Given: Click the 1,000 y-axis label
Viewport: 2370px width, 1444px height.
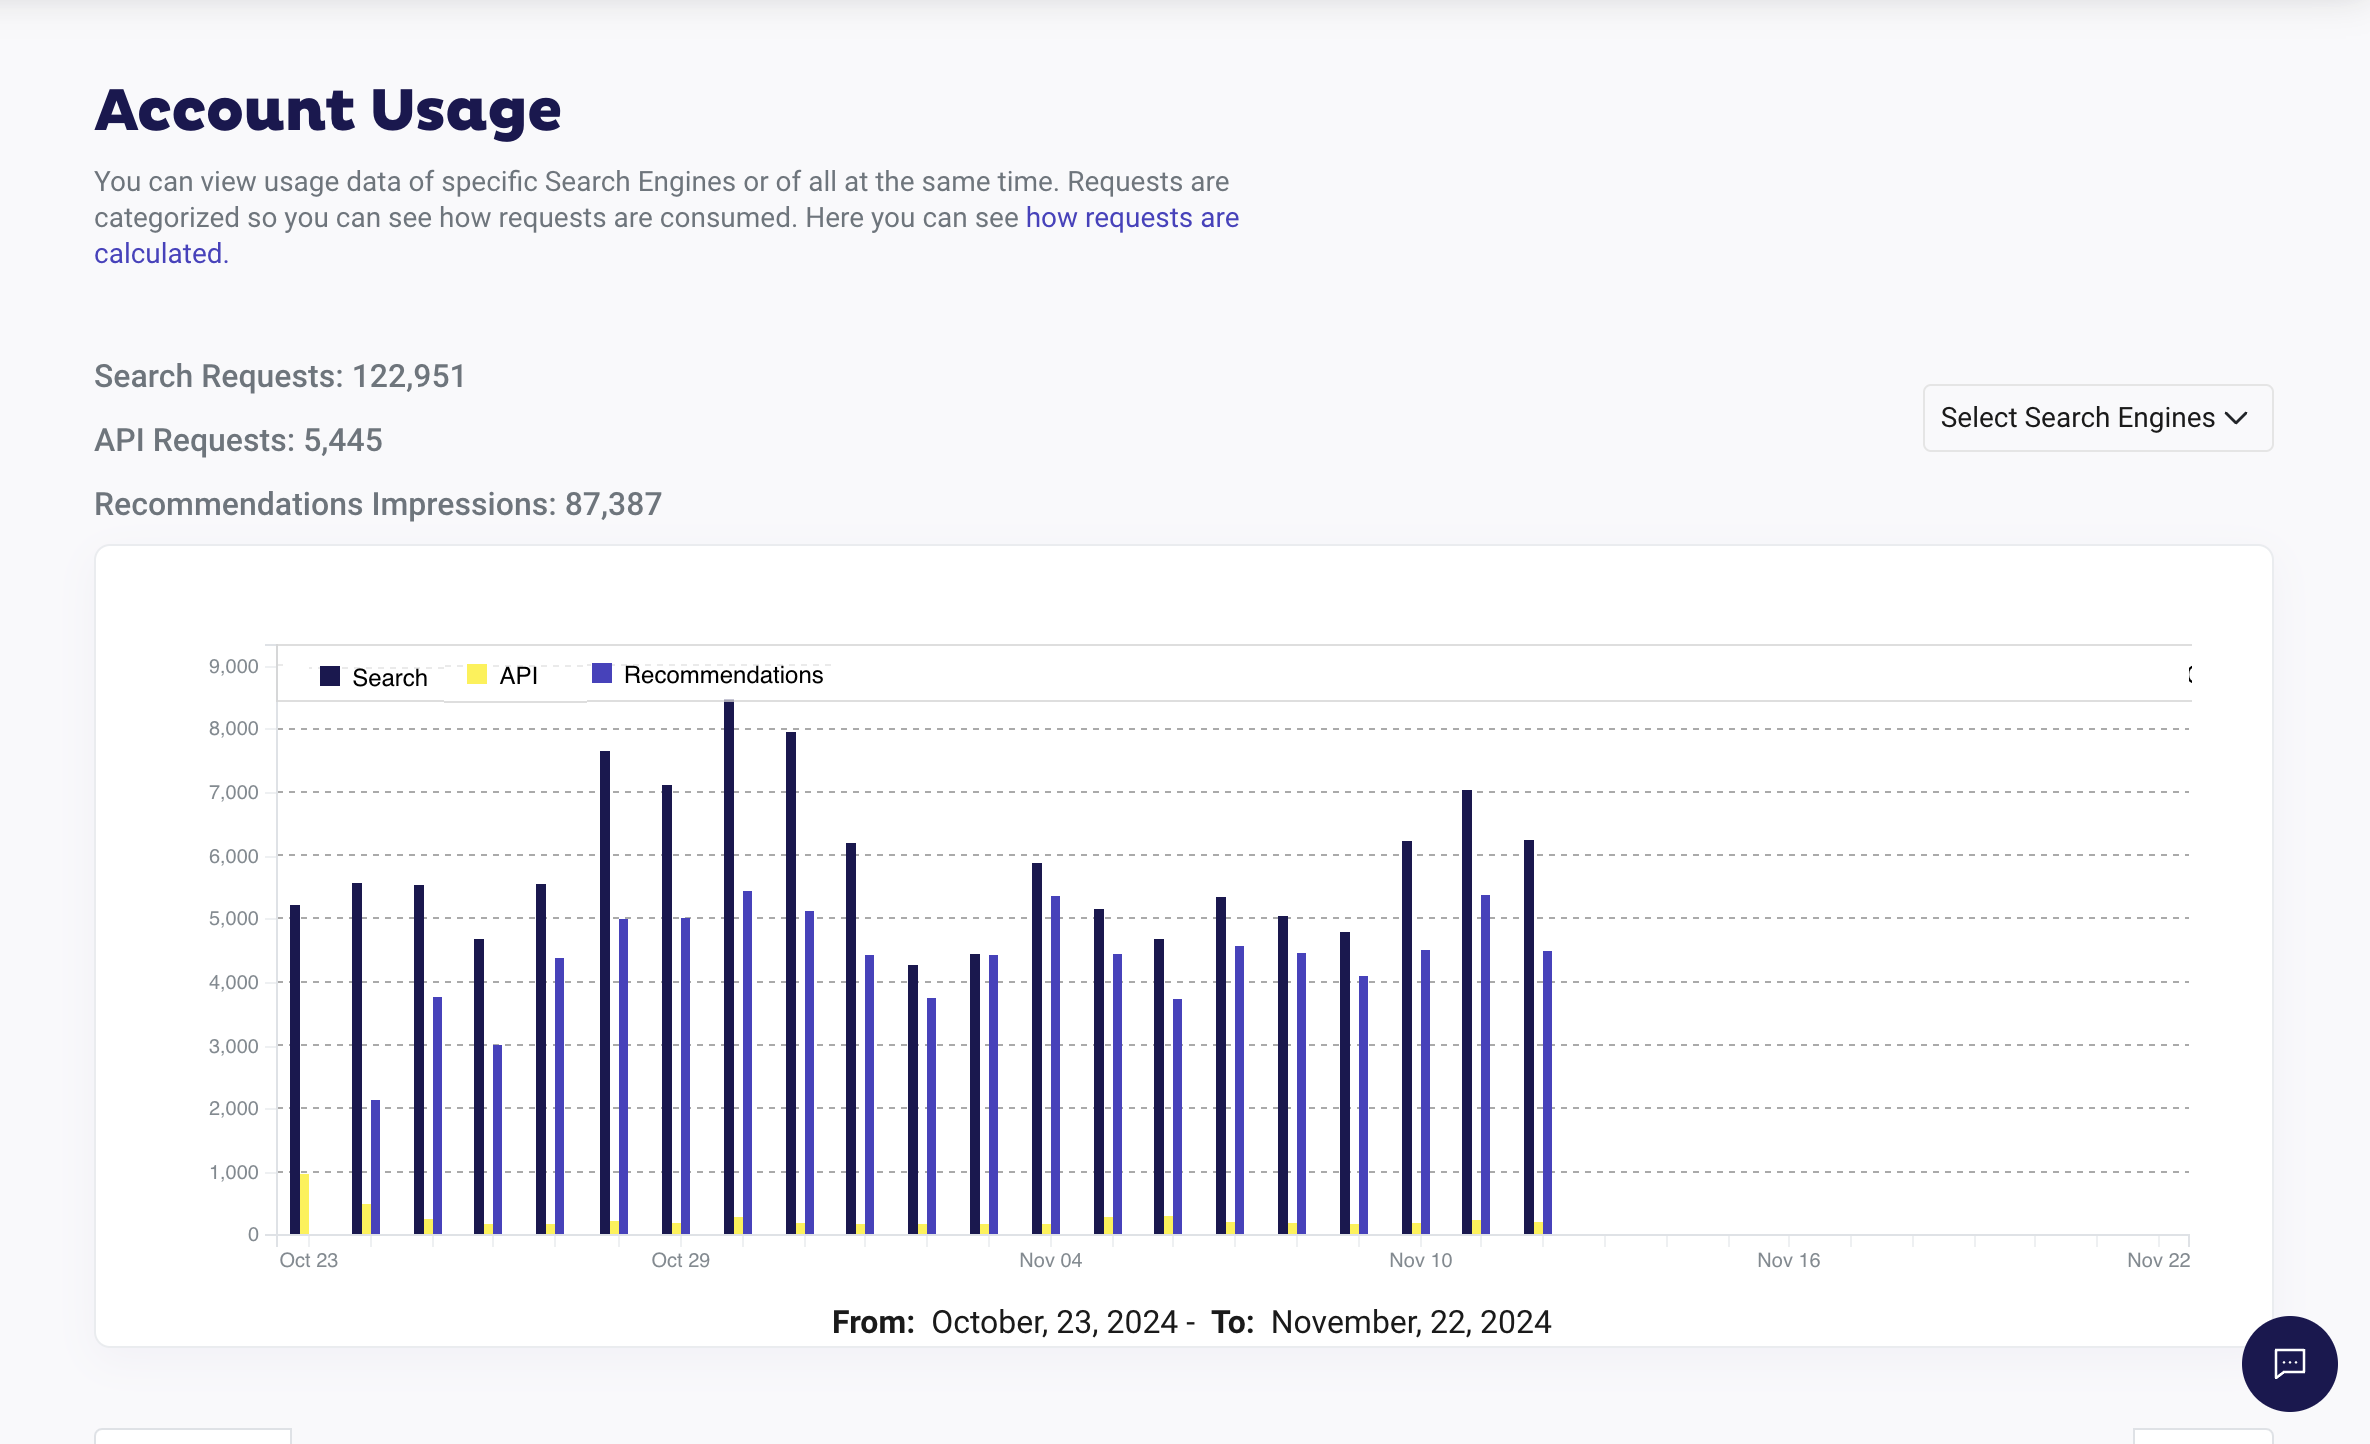Looking at the screenshot, I should [x=234, y=1172].
